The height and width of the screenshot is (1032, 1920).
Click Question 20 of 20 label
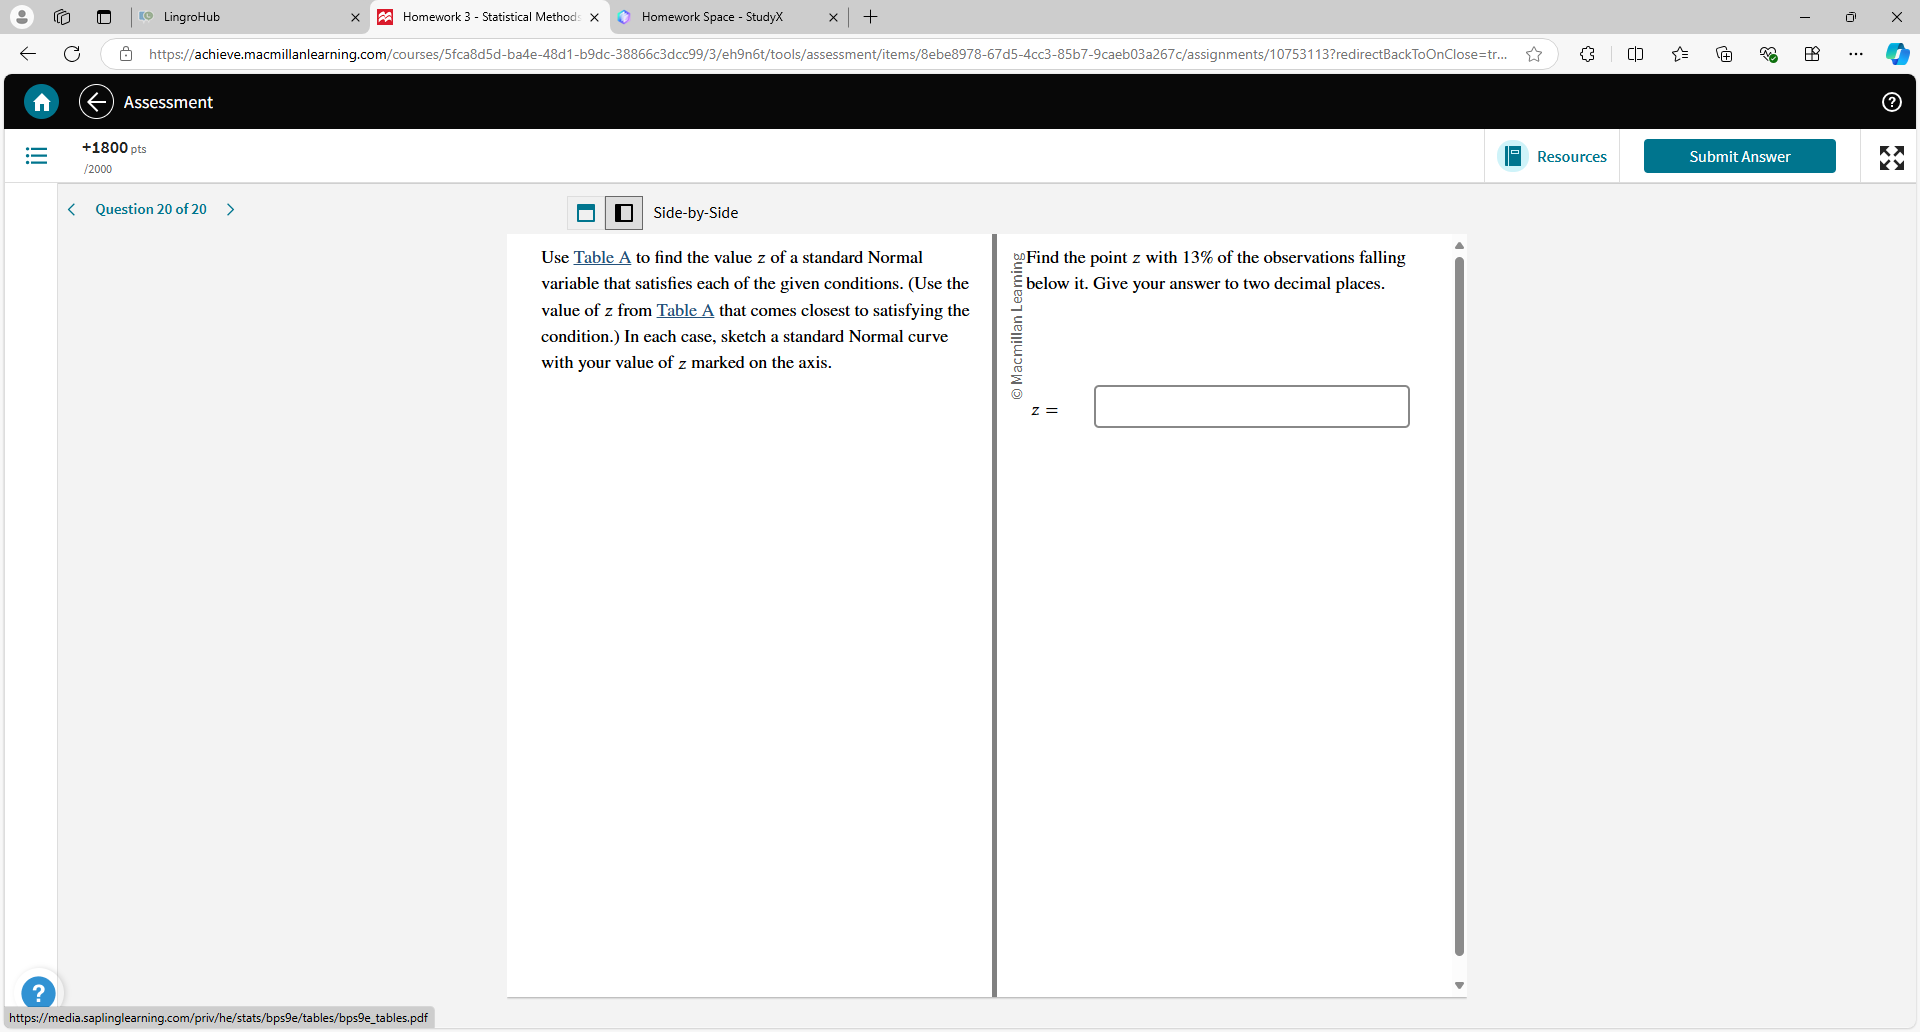151,209
